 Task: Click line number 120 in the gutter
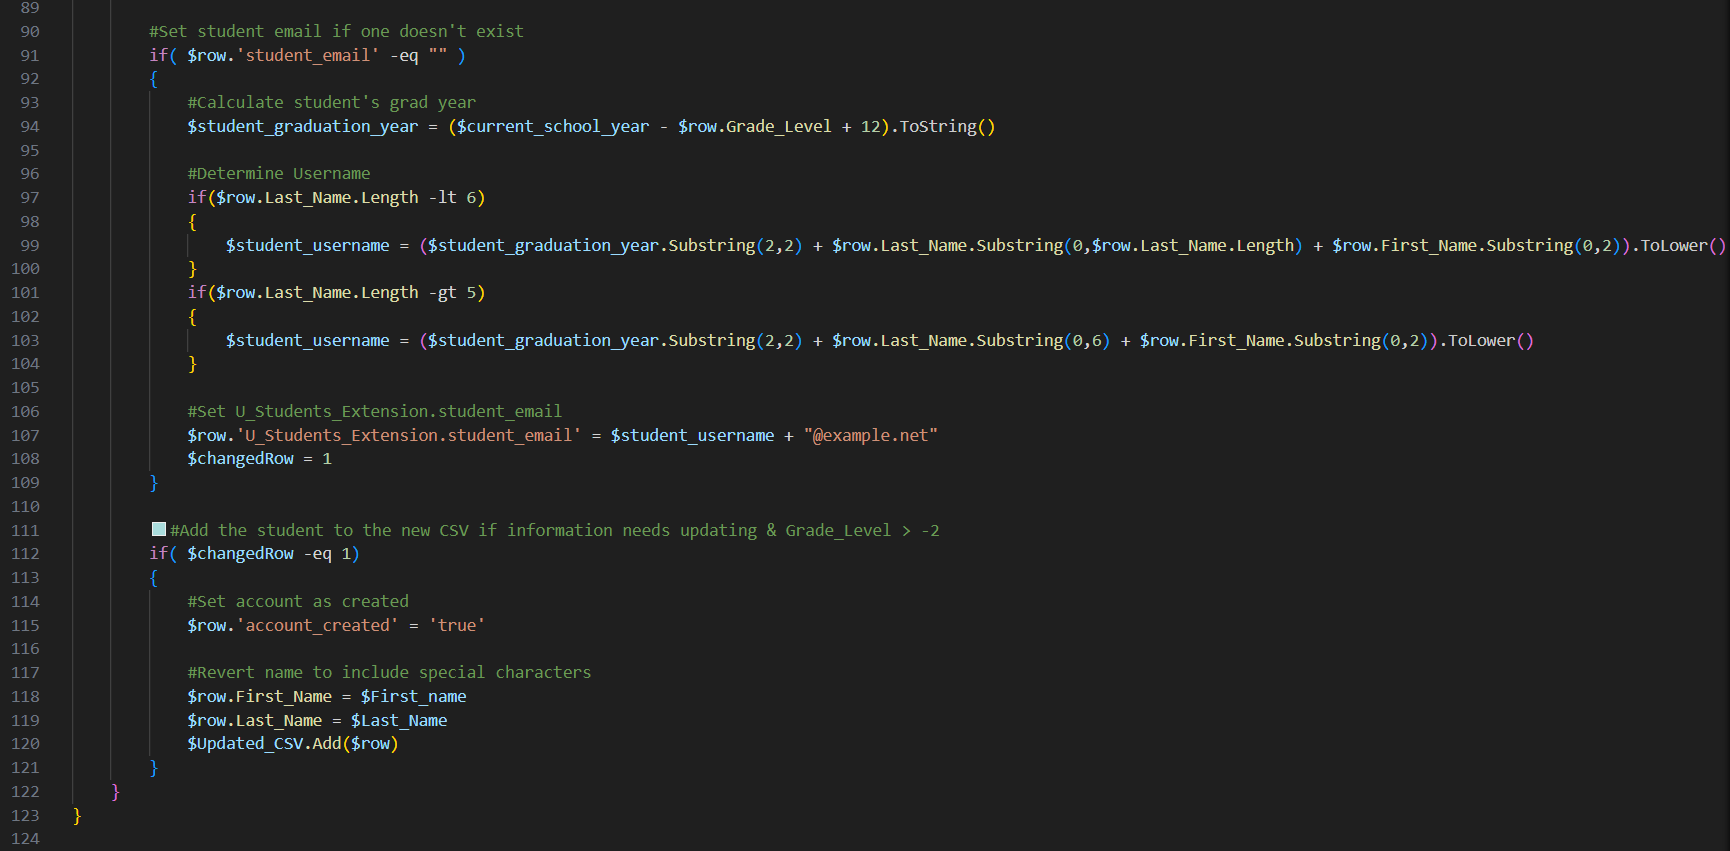tap(26, 744)
